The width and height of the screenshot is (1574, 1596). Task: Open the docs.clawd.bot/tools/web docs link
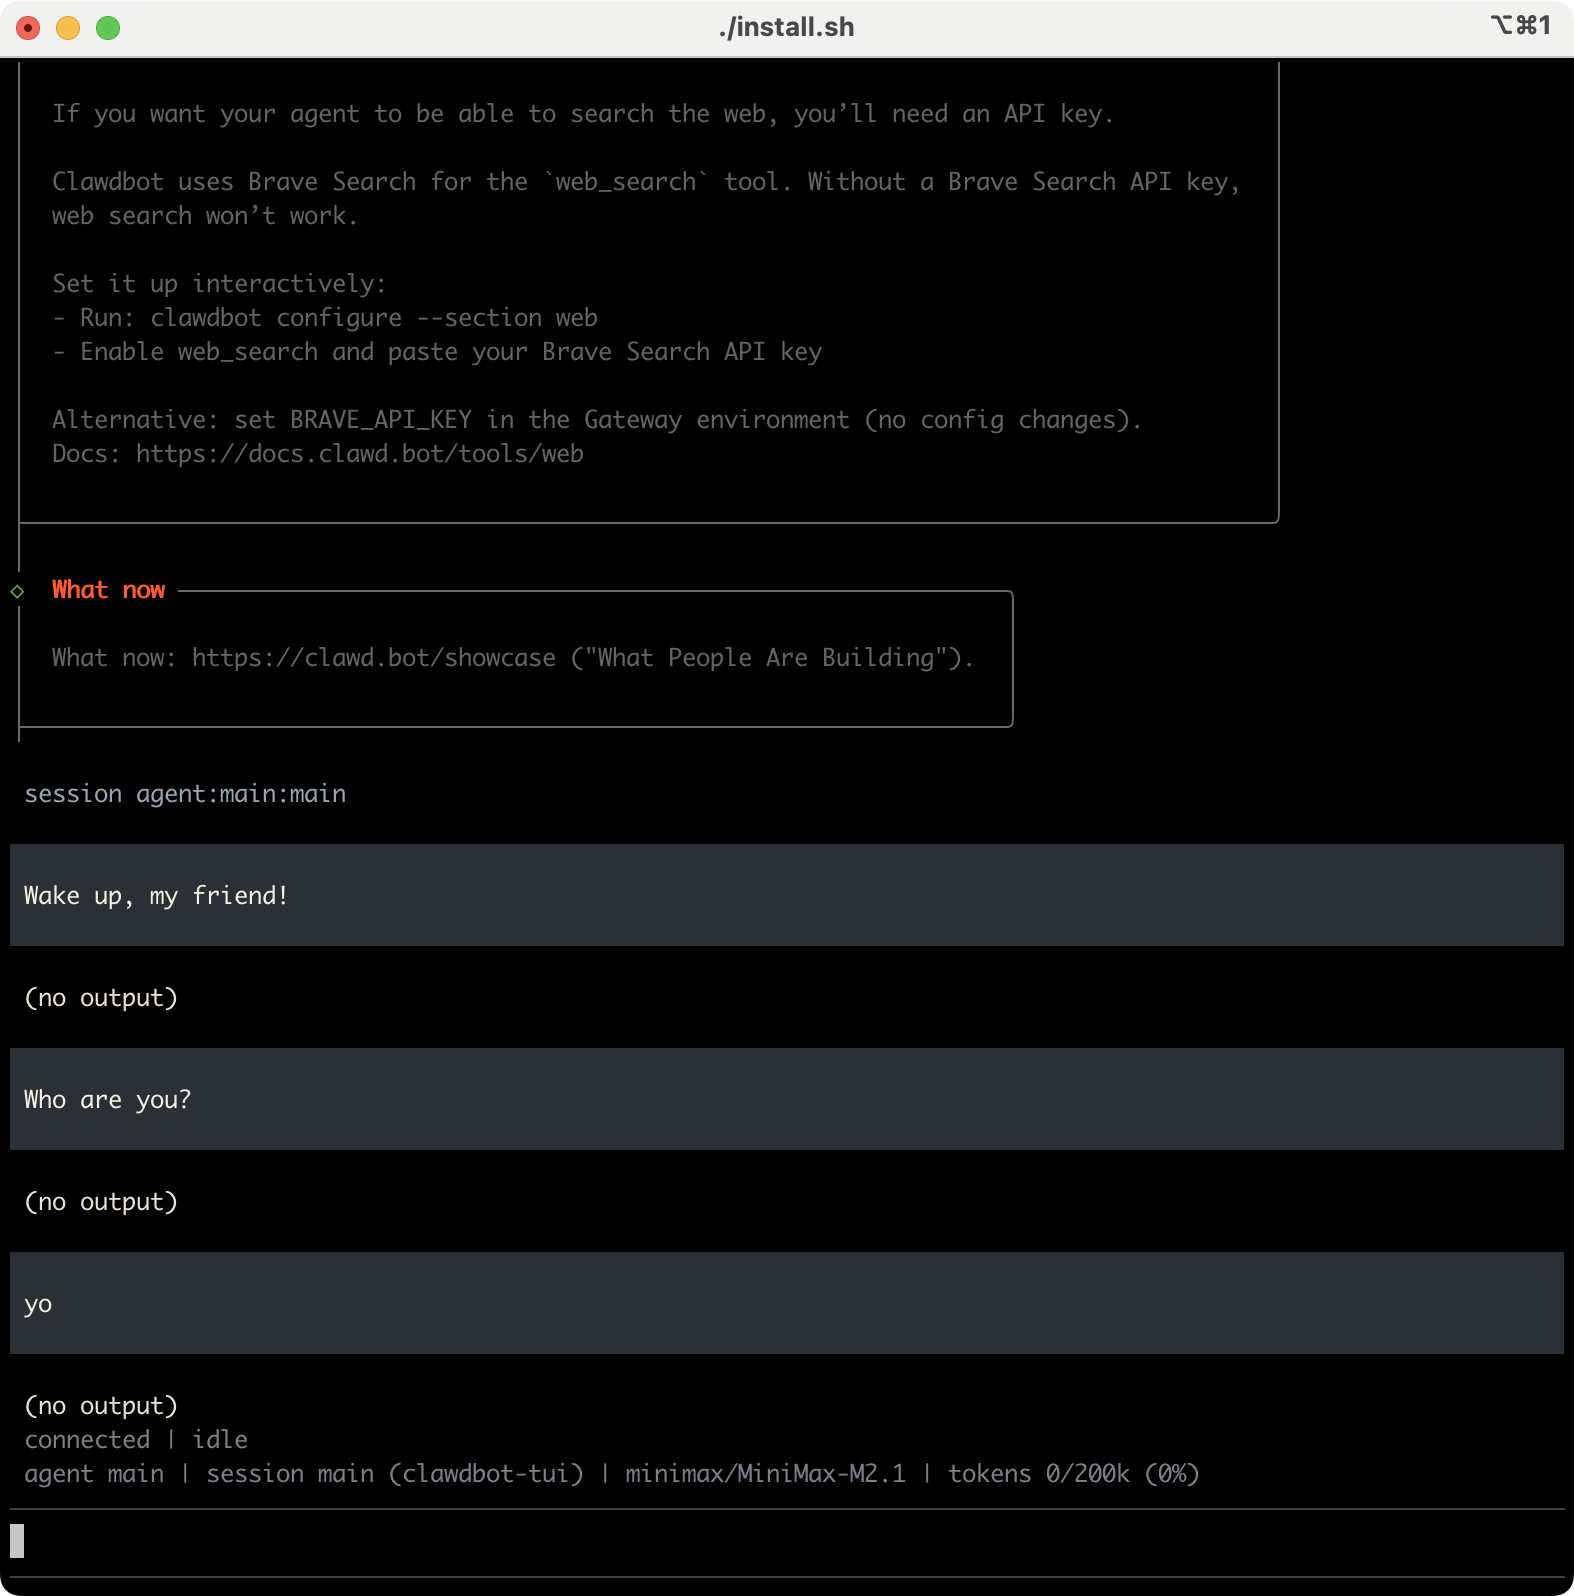point(359,454)
